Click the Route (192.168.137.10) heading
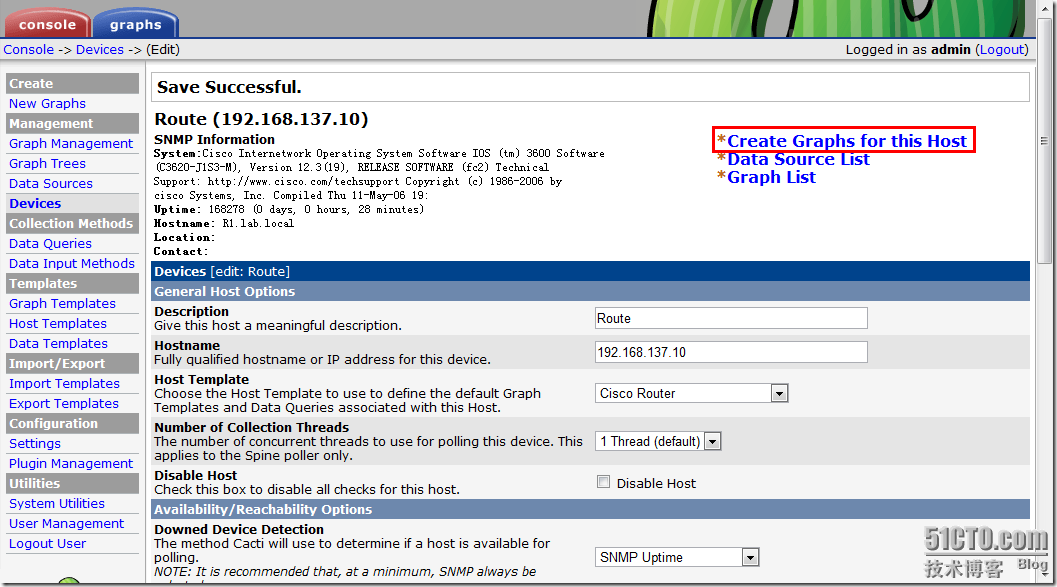The height and width of the screenshot is (587, 1057). tap(261, 119)
